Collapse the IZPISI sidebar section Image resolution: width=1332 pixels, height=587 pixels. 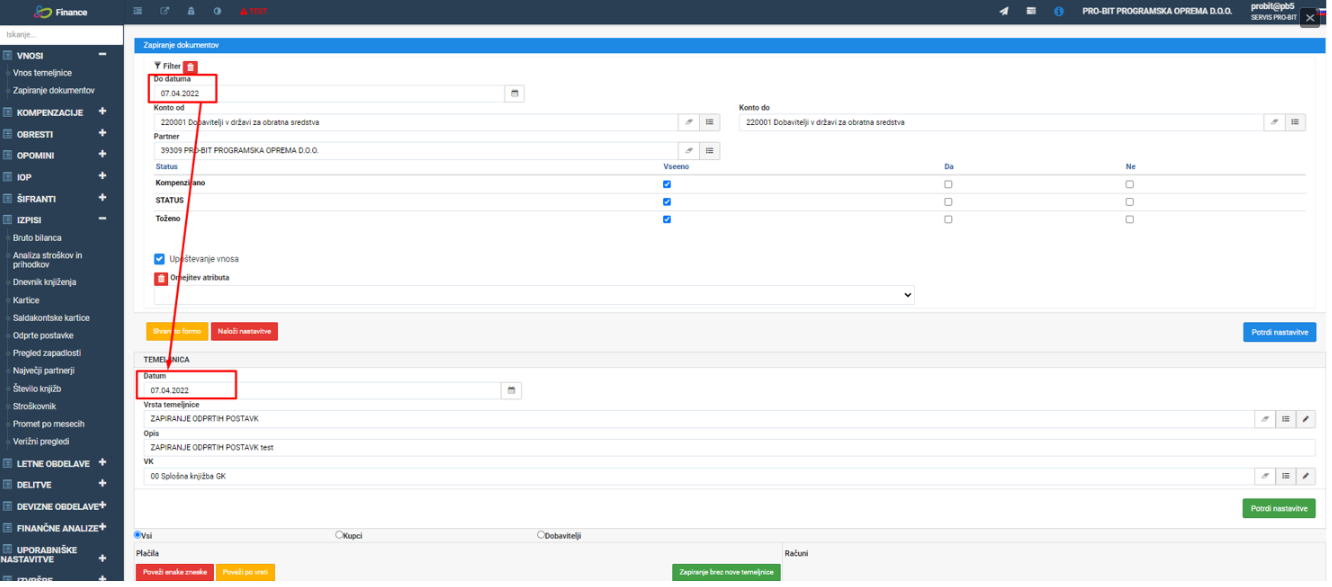102,219
